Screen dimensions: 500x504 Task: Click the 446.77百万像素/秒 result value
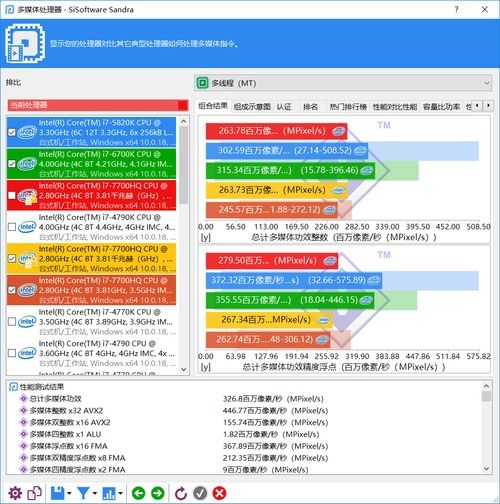coord(275,410)
